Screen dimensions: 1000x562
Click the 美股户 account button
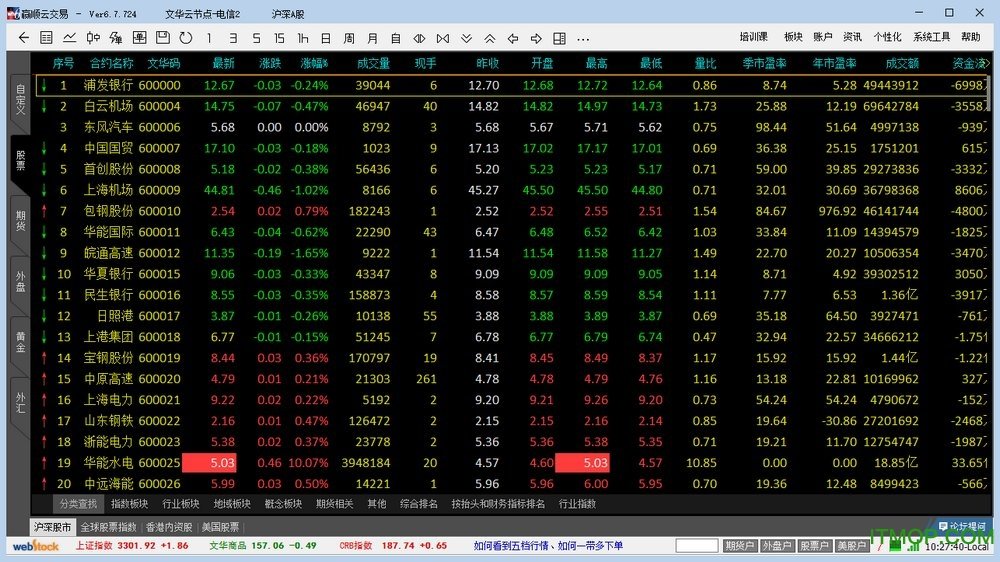click(x=851, y=546)
